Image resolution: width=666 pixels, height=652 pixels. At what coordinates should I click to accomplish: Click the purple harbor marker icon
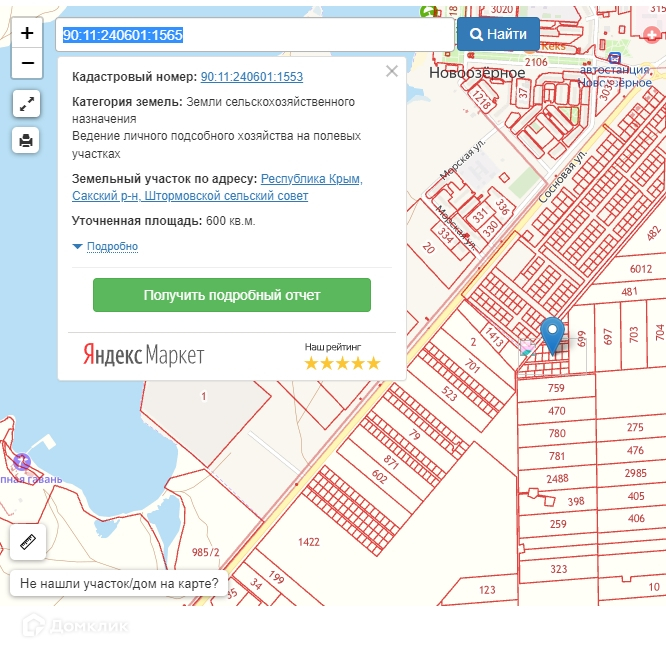[x=22, y=462]
